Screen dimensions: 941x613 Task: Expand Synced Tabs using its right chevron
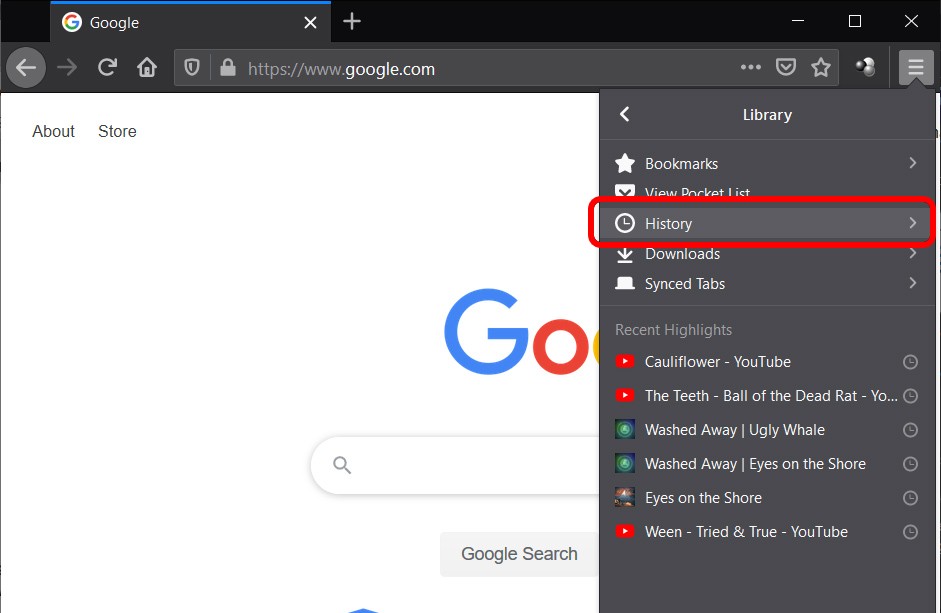912,283
